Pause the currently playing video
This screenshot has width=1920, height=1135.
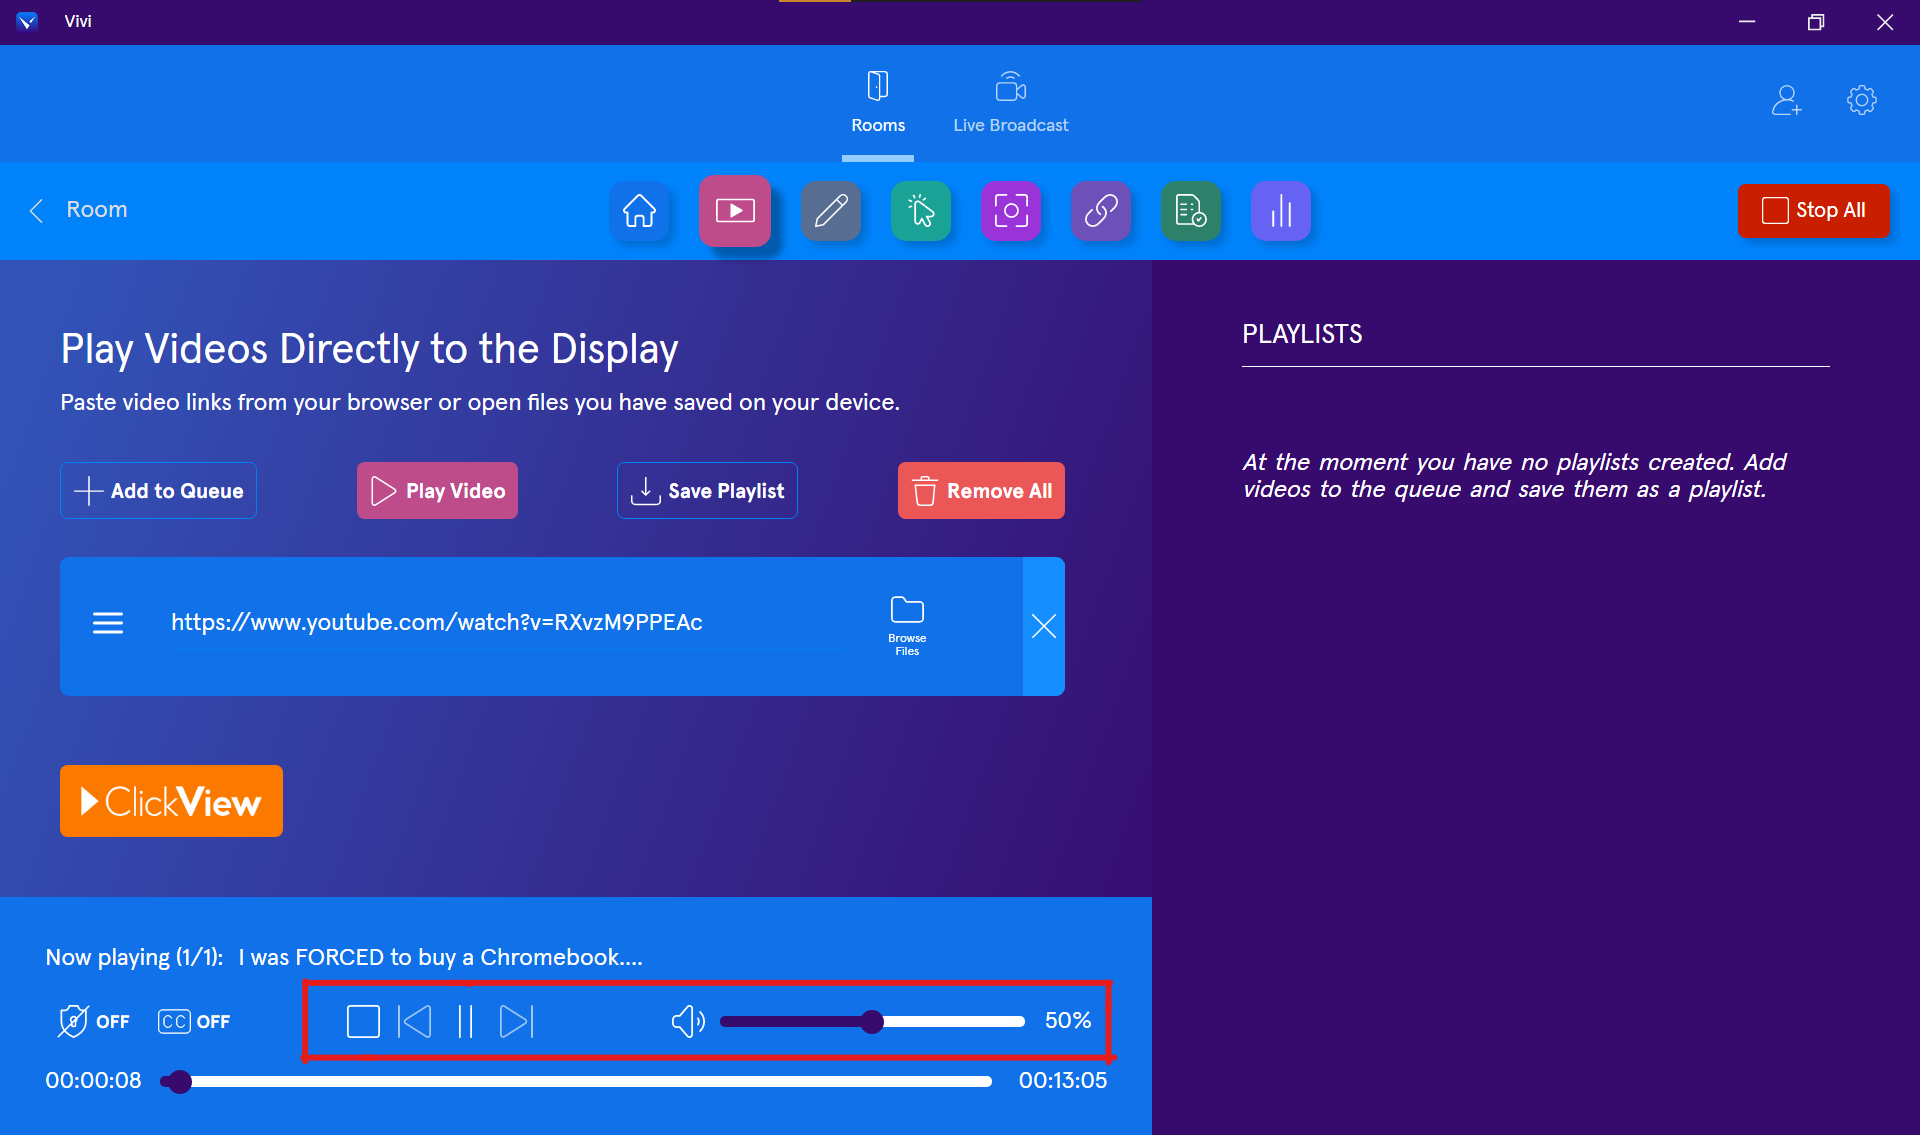pyautogui.click(x=465, y=1021)
